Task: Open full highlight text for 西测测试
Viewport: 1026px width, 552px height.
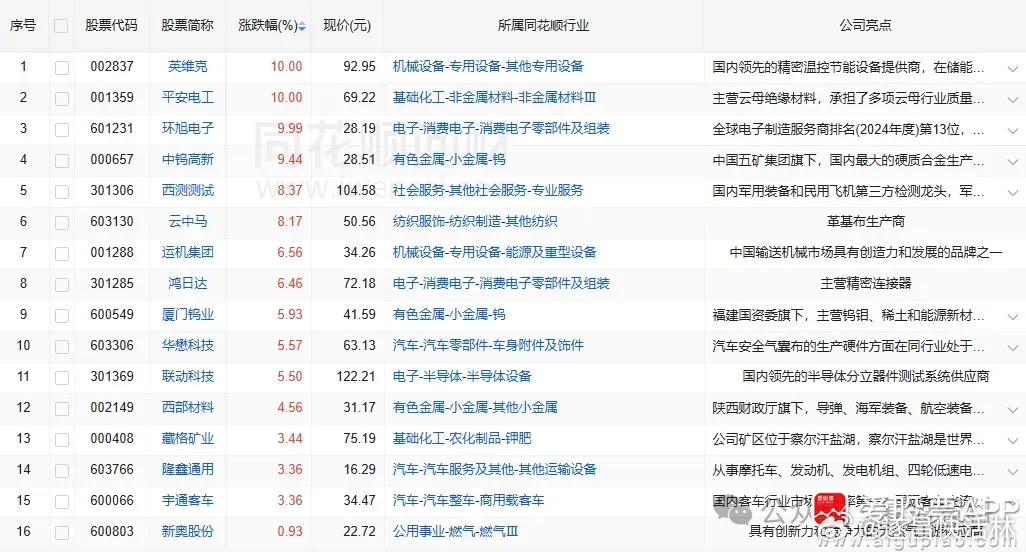Action: point(1012,192)
